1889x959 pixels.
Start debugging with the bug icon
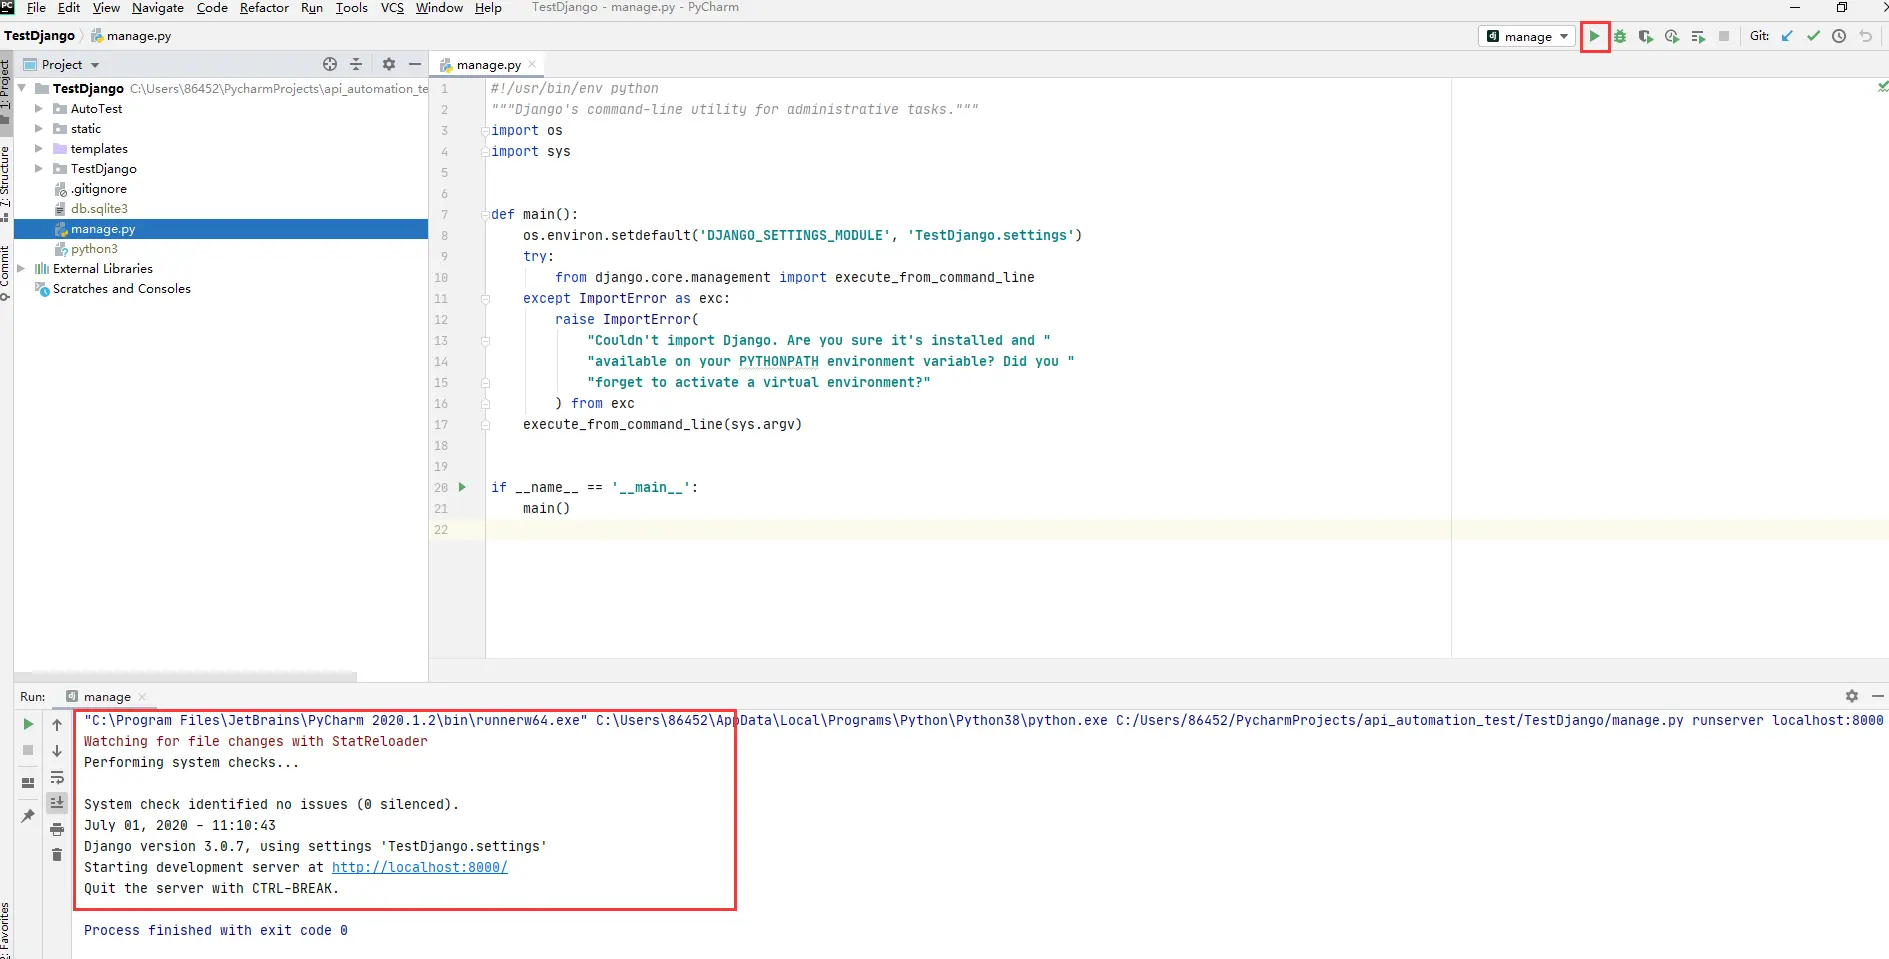[1620, 37]
